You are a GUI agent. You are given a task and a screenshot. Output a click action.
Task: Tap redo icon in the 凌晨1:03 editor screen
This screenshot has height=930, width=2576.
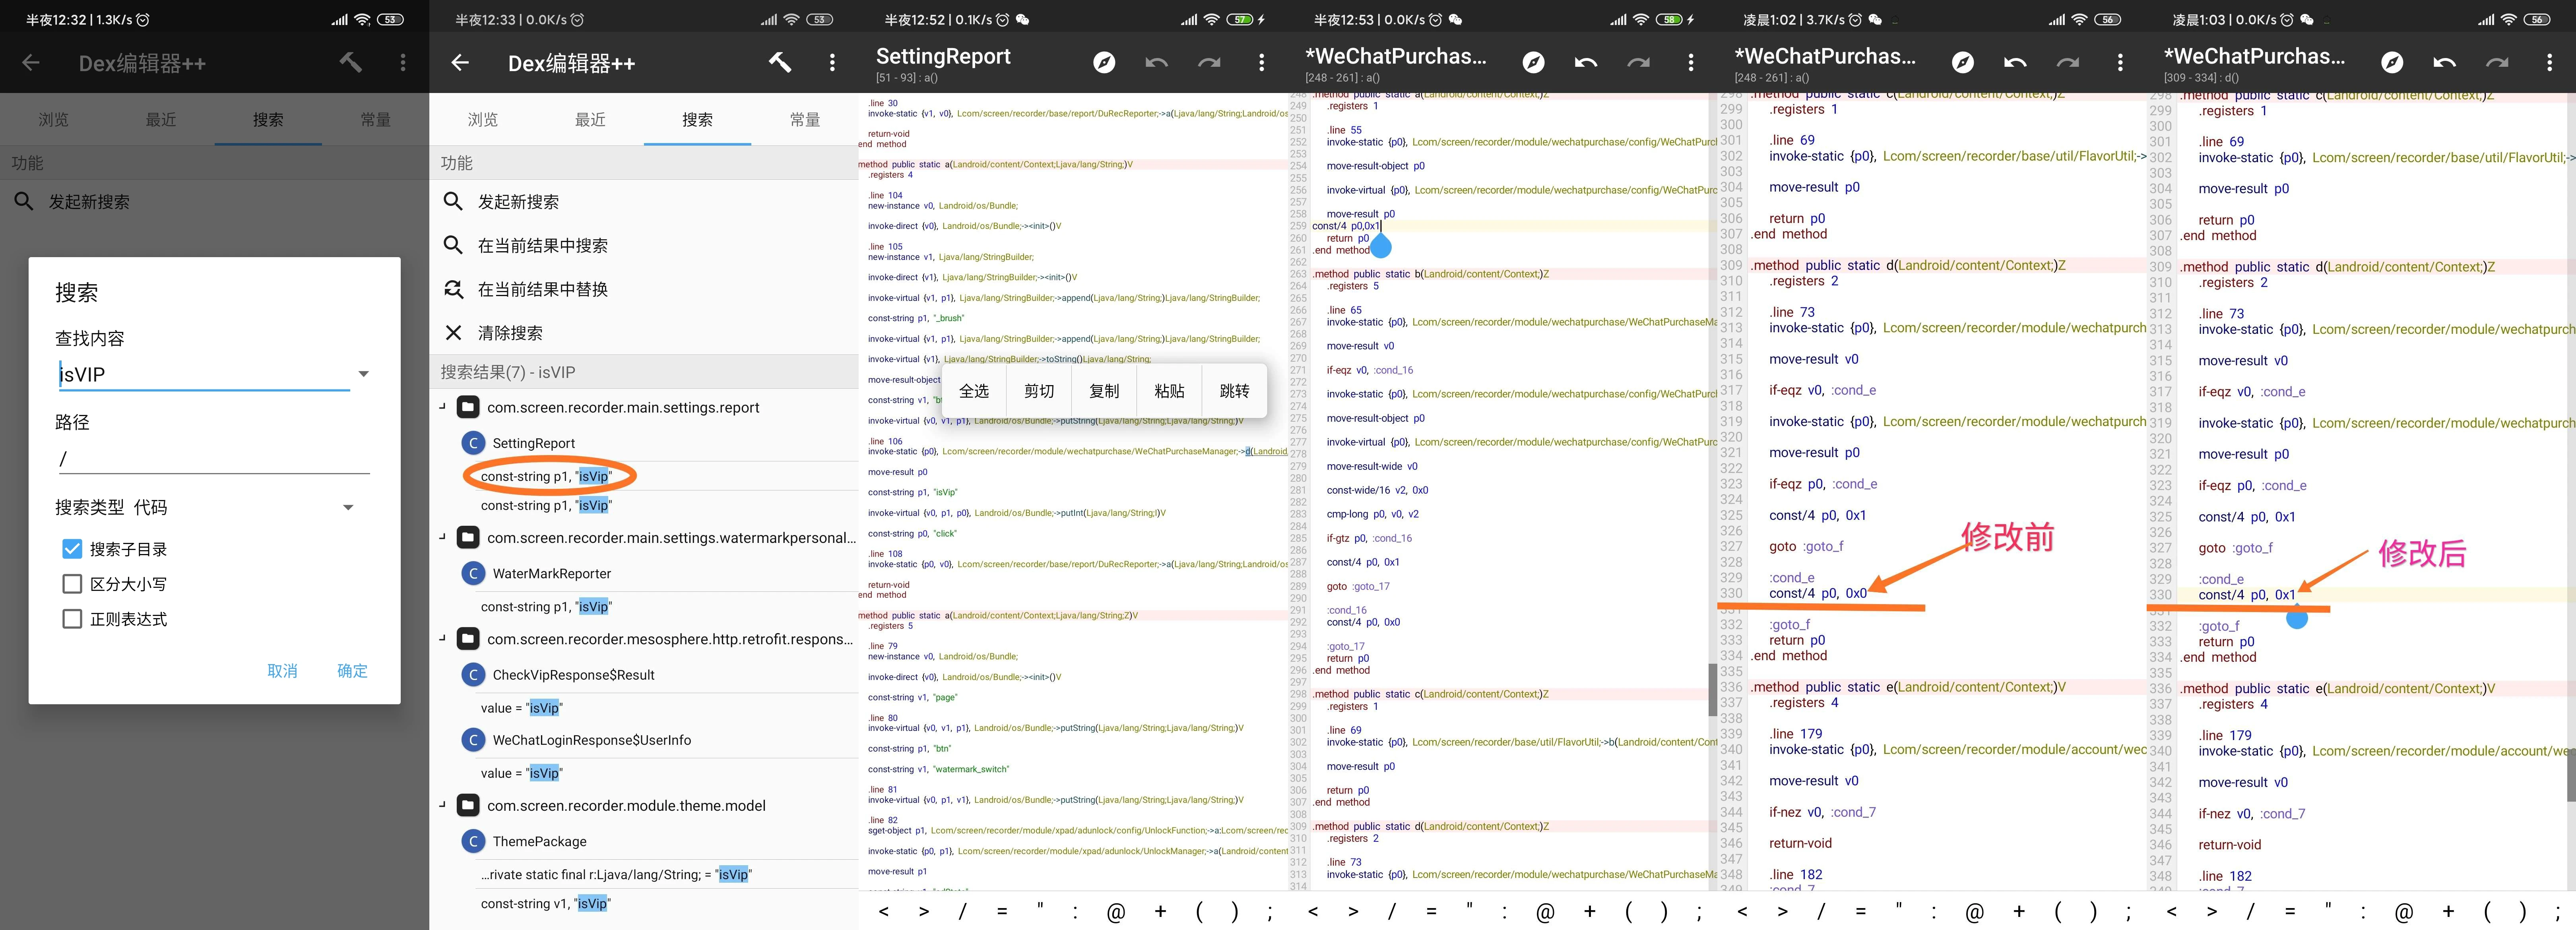tap(2497, 63)
